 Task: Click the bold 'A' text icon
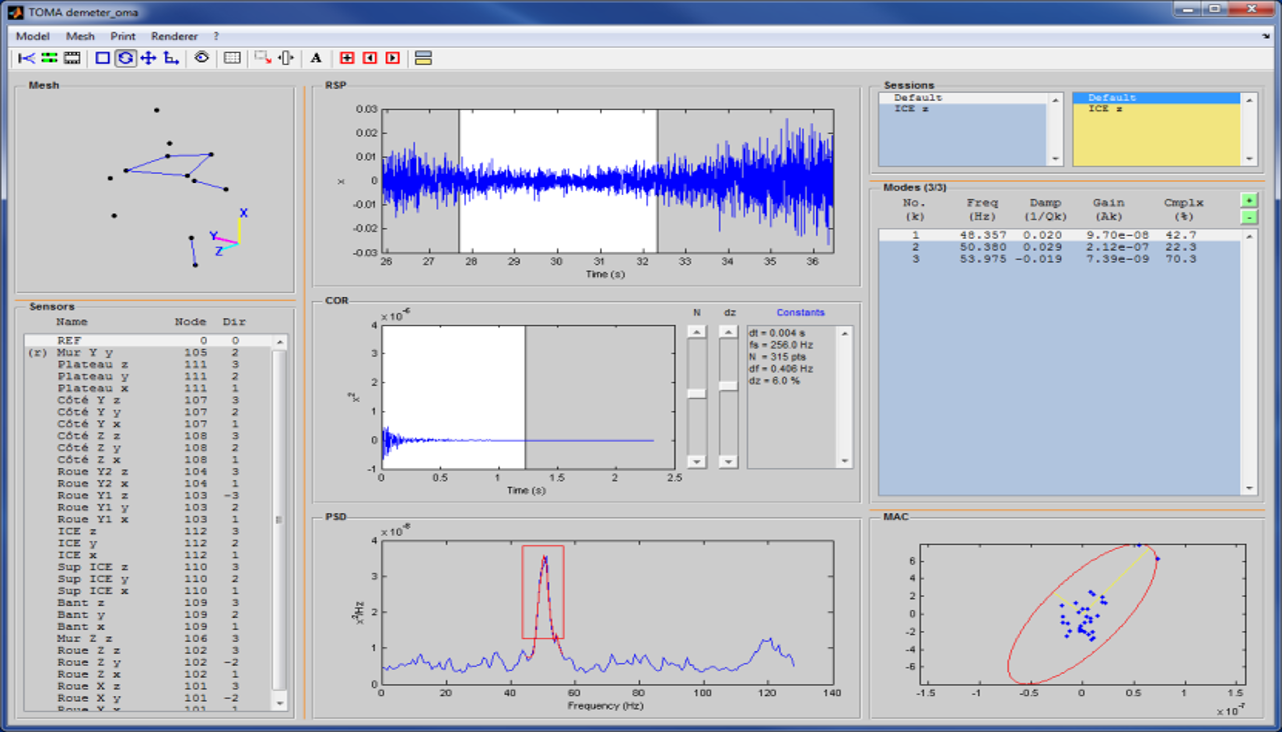tap(316, 58)
